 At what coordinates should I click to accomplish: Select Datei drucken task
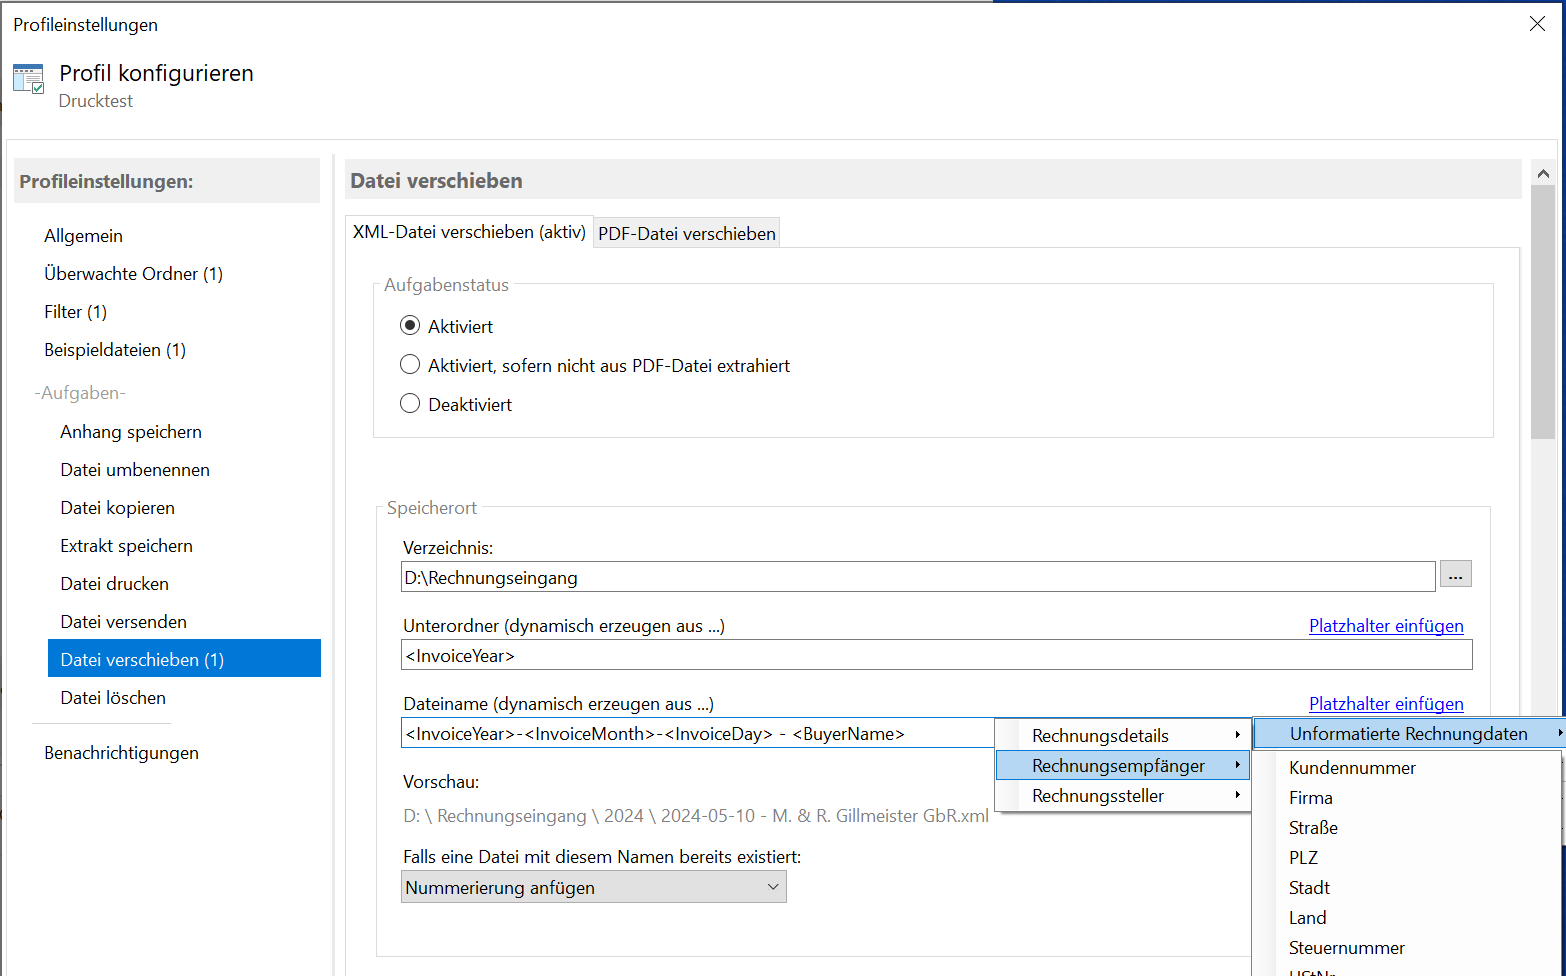click(114, 584)
